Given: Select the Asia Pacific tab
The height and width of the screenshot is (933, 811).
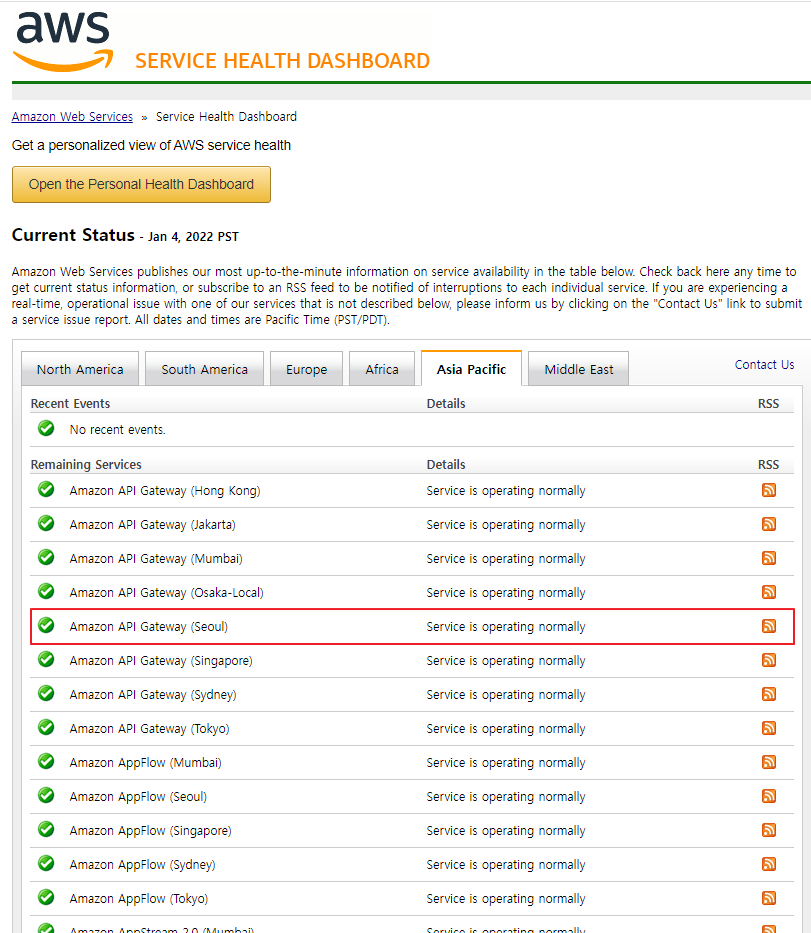Looking at the screenshot, I should [471, 369].
